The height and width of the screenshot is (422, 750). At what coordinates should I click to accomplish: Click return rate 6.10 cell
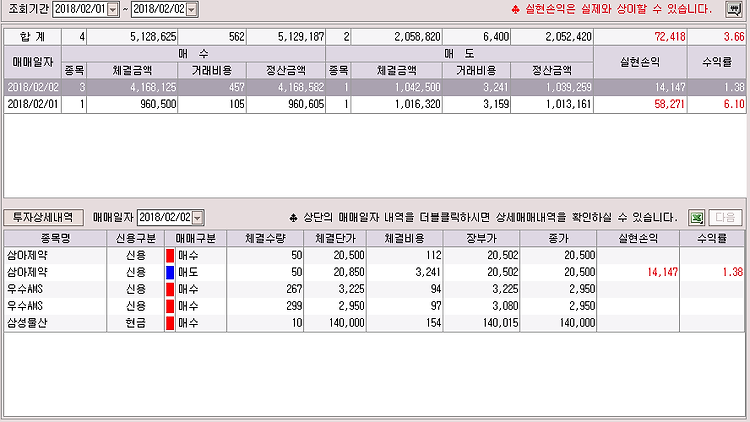point(717,104)
